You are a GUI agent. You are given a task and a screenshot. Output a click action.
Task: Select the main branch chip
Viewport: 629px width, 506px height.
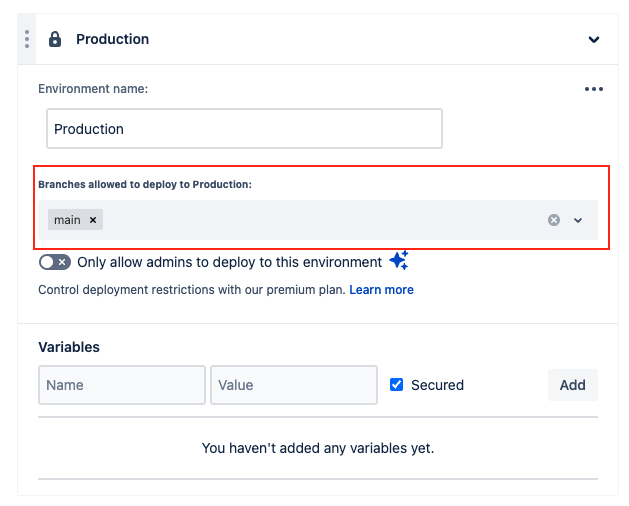coord(67,220)
